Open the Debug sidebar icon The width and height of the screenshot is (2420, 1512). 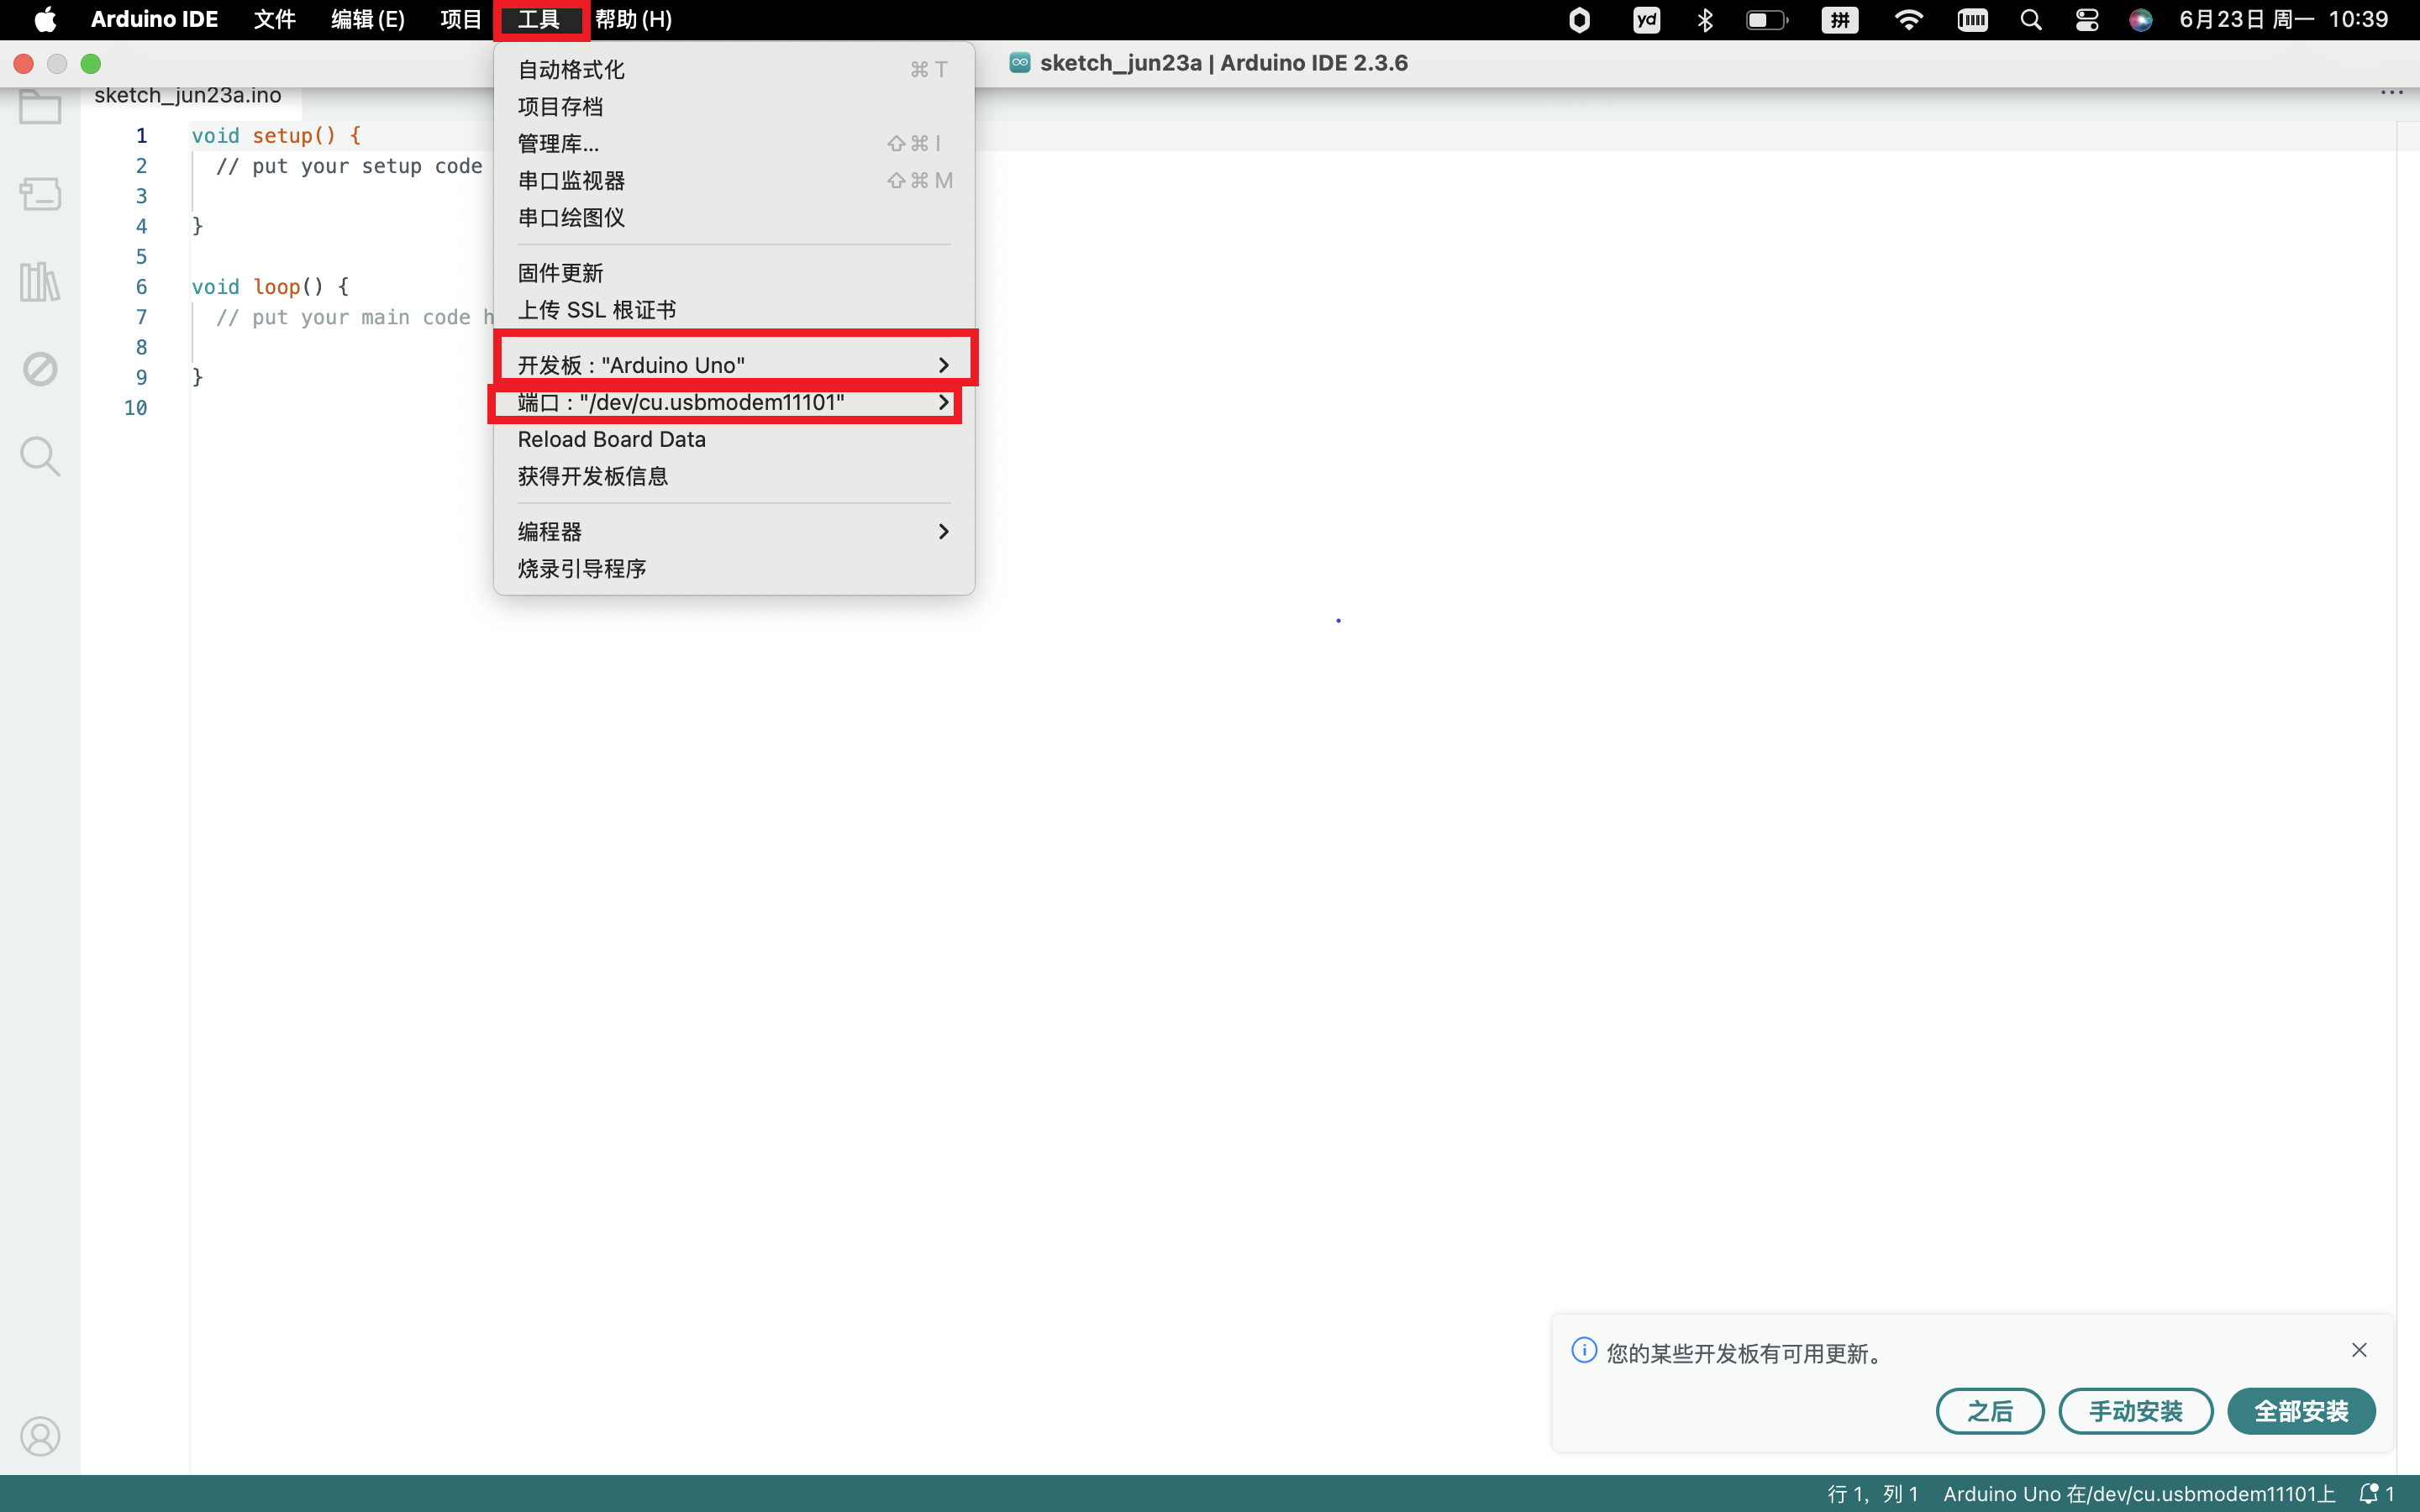[x=40, y=369]
